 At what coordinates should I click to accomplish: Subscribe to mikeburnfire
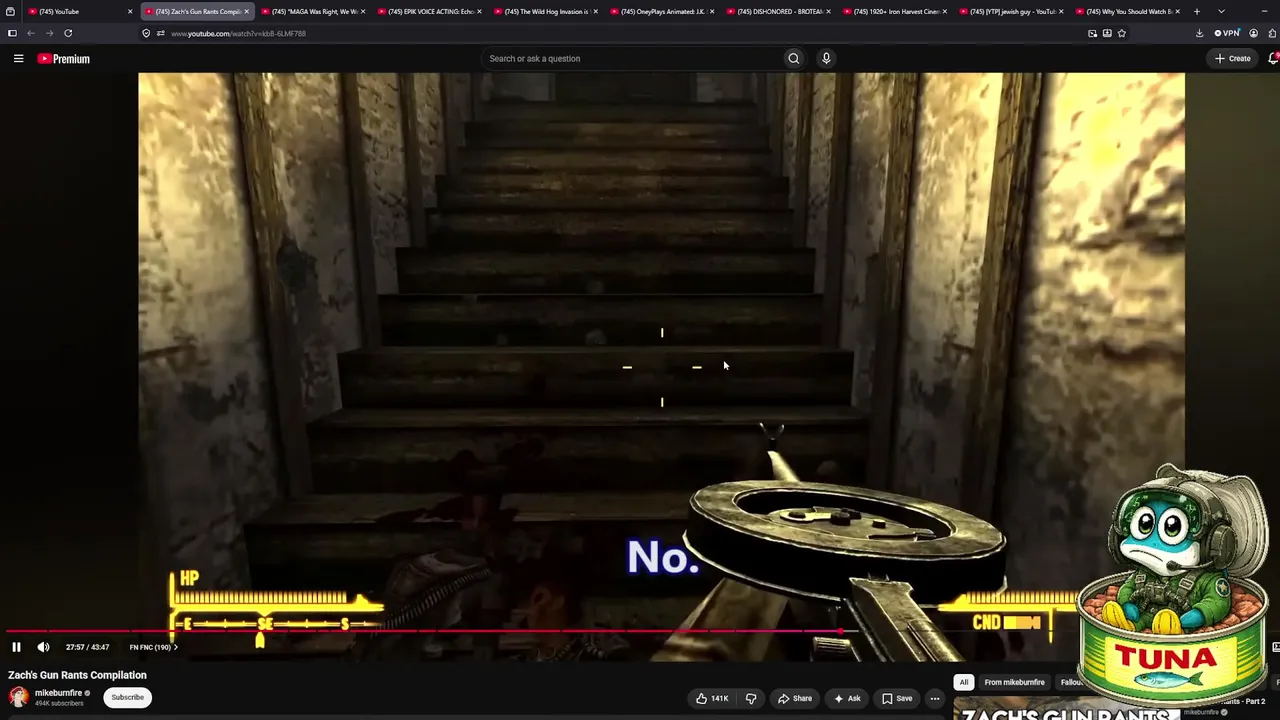127,697
